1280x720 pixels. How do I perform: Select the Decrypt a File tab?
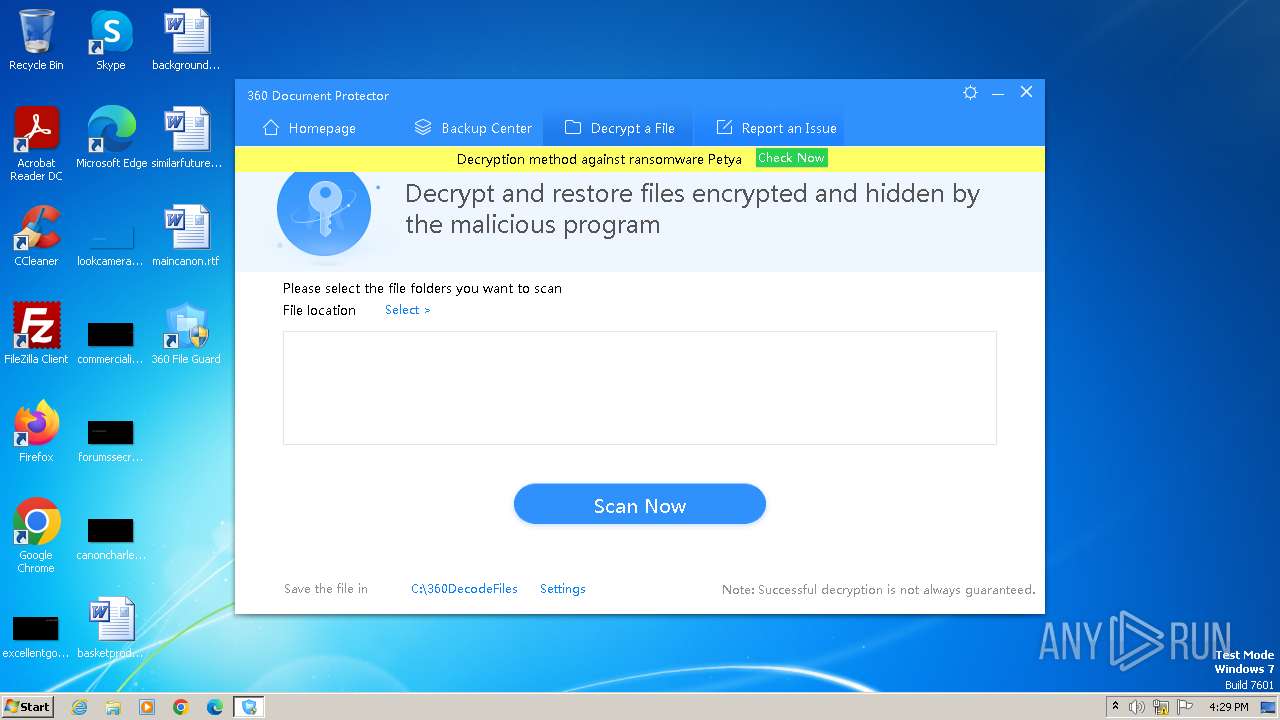[619, 128]
